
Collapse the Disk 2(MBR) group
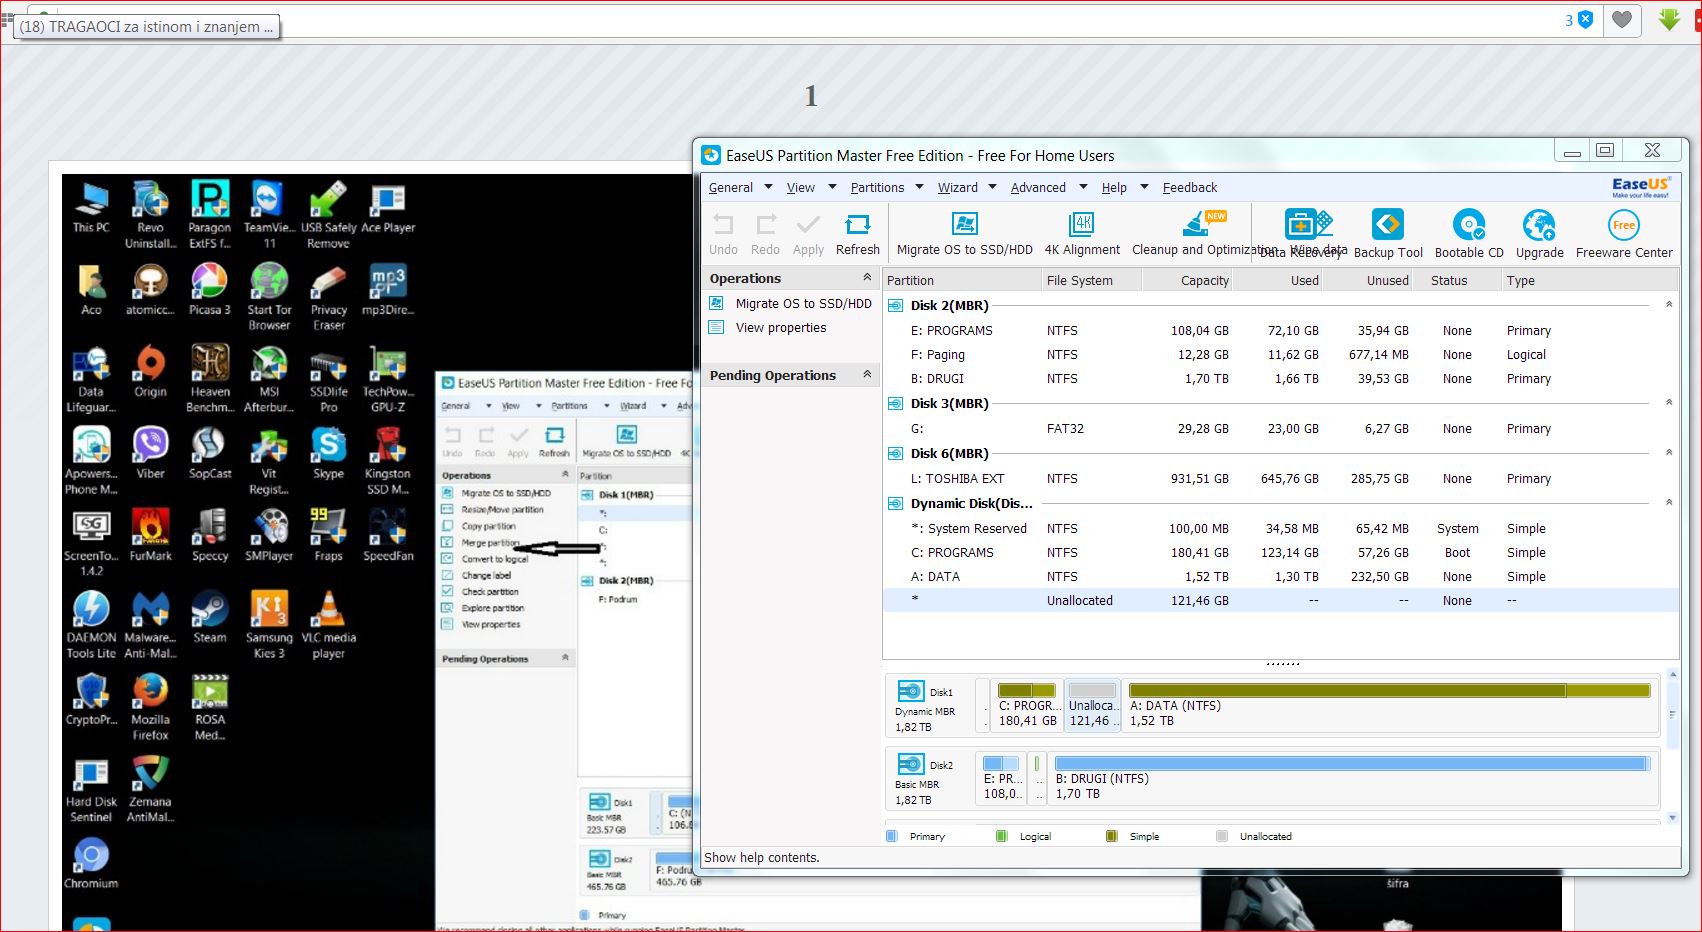click(1668, 304)
